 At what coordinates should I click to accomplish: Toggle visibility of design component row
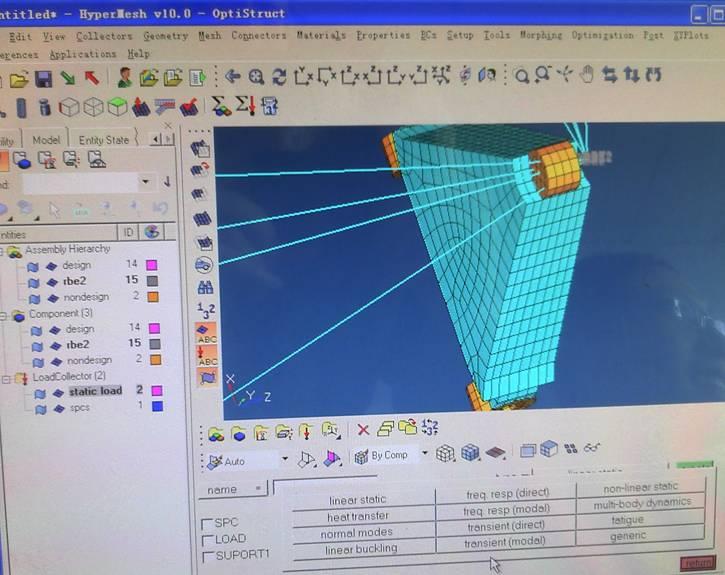point(36,330)
